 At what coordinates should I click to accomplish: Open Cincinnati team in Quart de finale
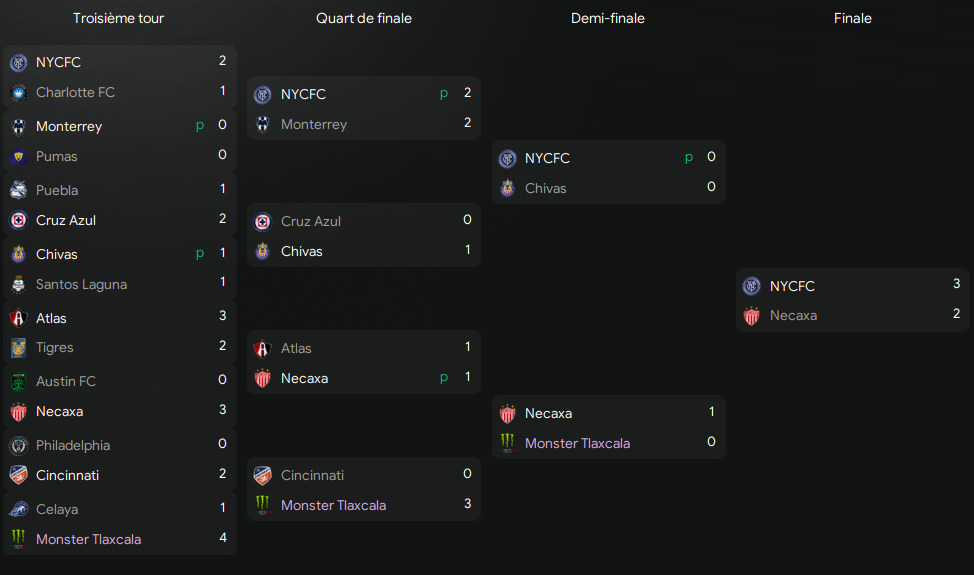[x=312, y=475]
